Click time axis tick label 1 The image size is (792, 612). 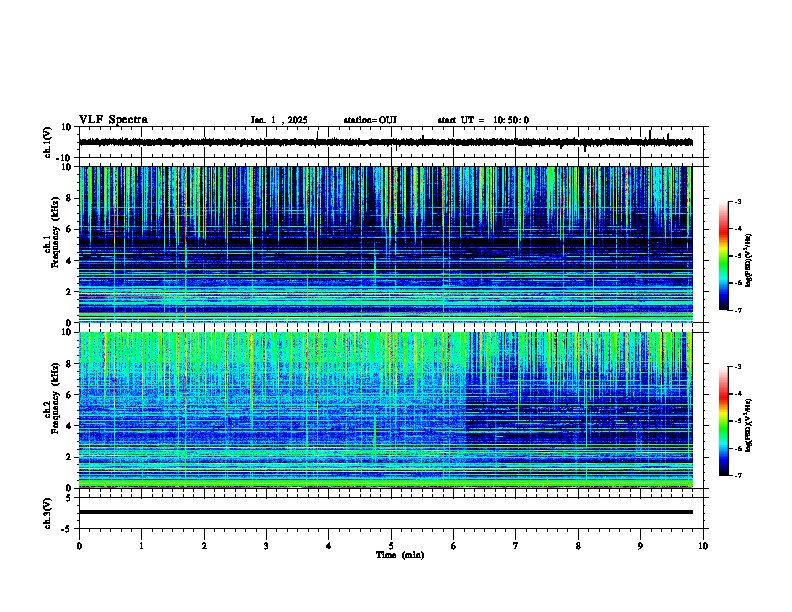pyautogui.click(x=141, y=546)
